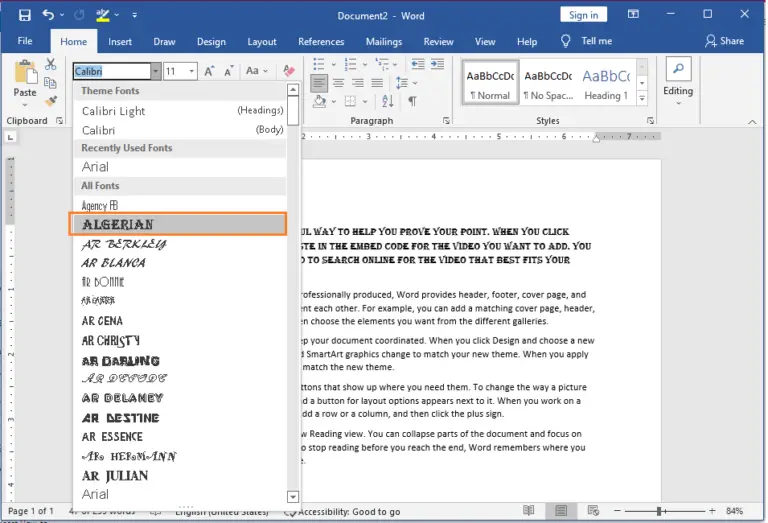Open the Clipboard pane launcher
This screenshot has height=523, width=768.
point(59,120)
